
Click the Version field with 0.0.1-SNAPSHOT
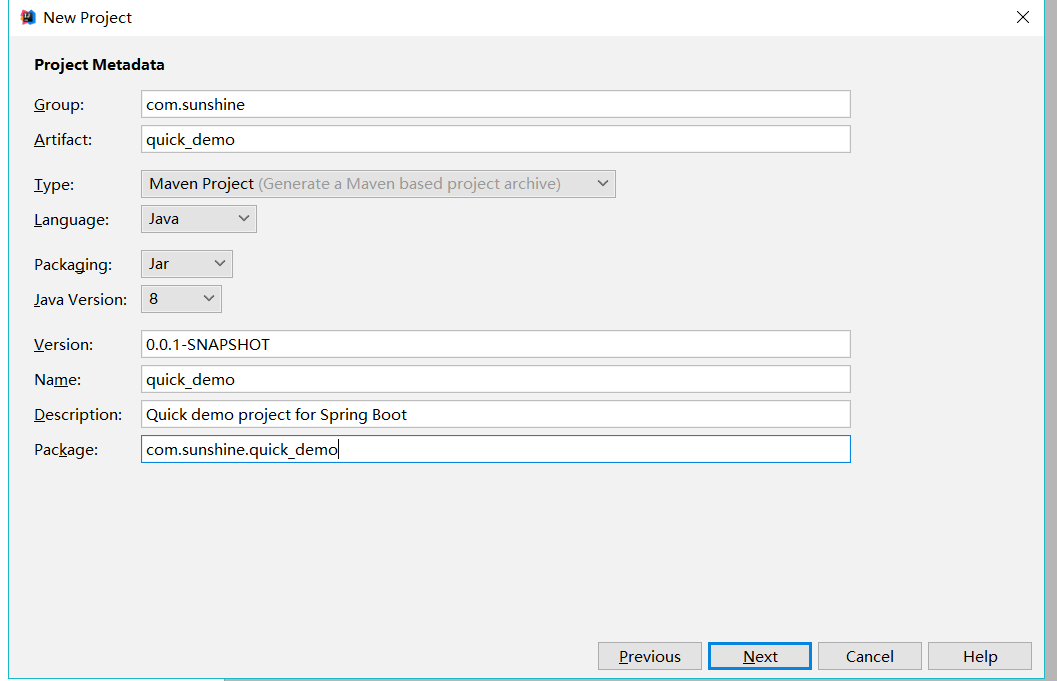[x=495, y=344]
